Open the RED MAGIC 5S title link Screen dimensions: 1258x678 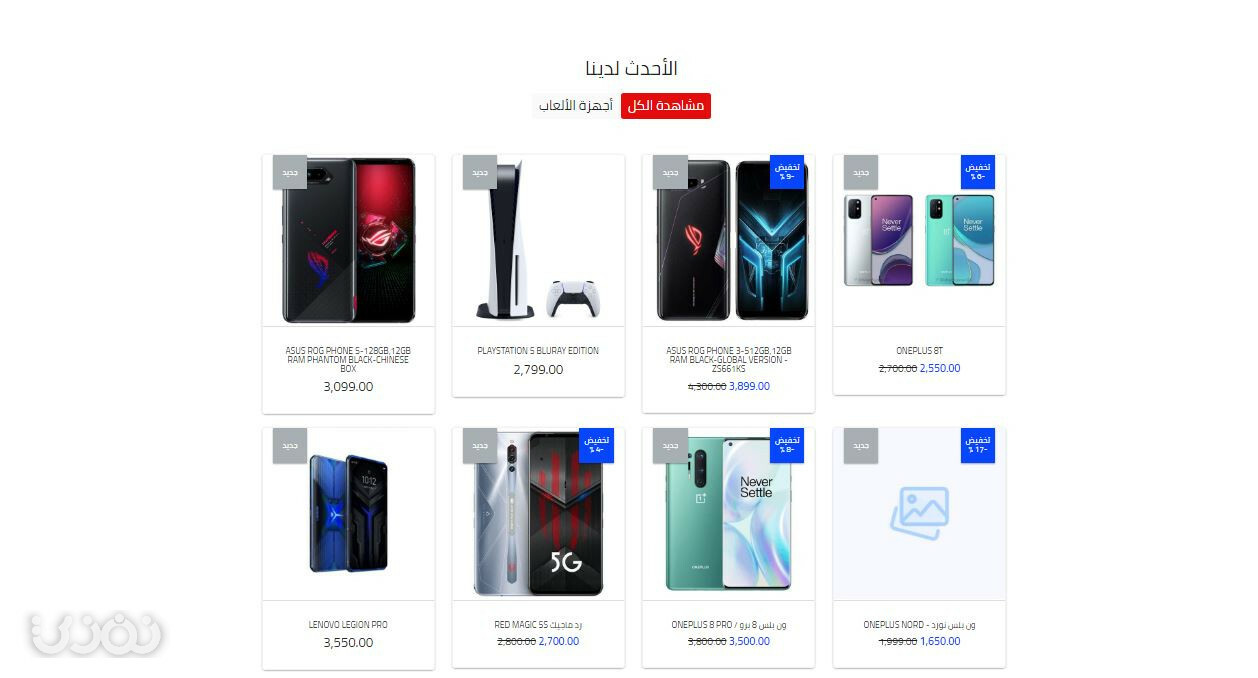538,625
